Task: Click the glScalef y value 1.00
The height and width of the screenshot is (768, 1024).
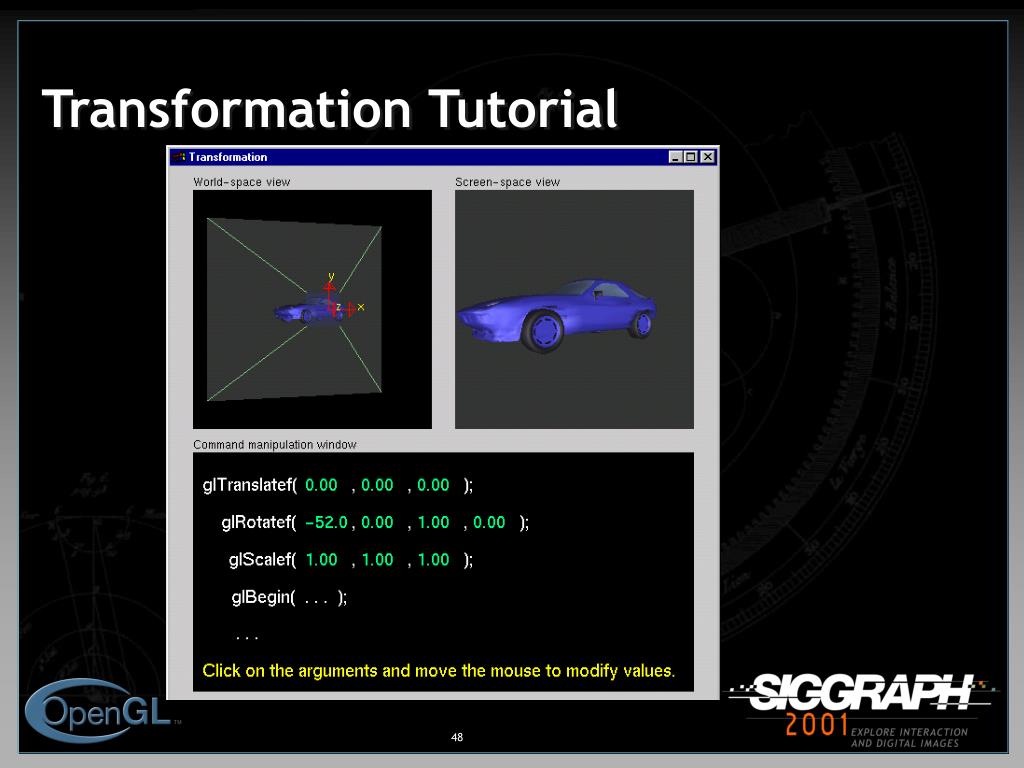Action: point(377,560)
